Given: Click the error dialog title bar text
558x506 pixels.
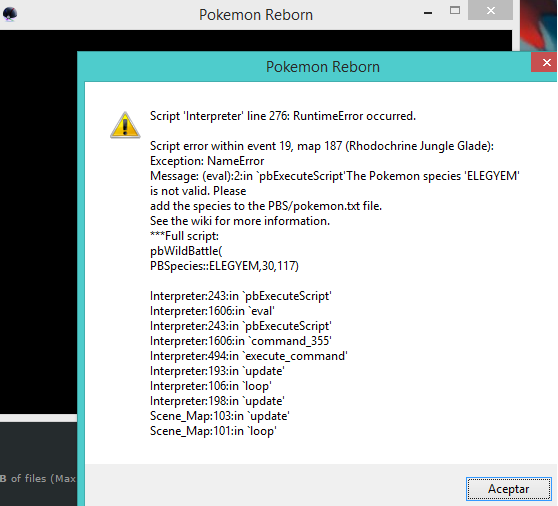Looking at the screenshot, I should [x=323, y=67].
